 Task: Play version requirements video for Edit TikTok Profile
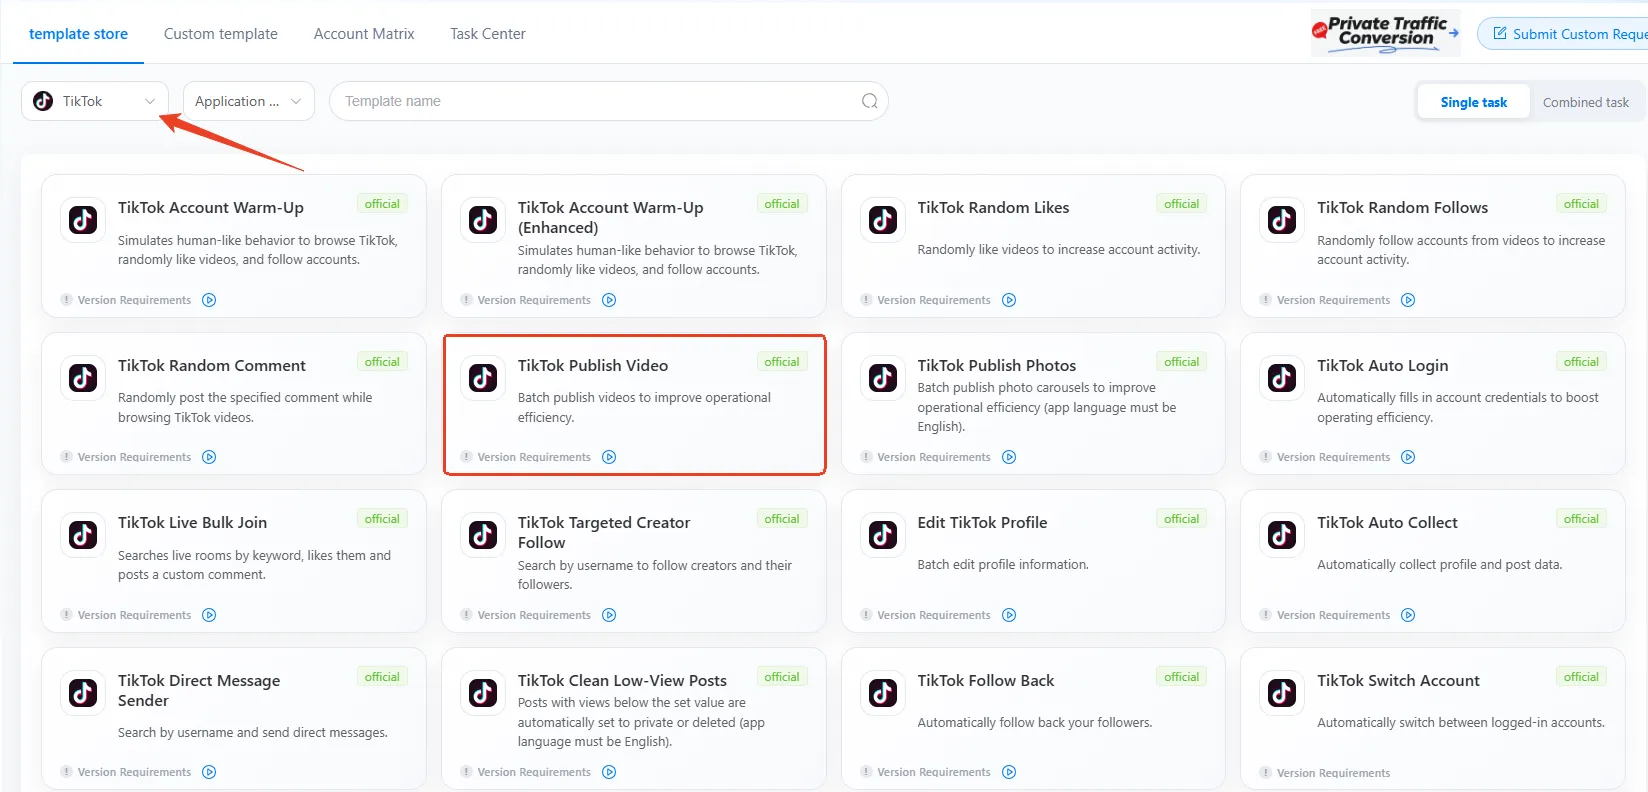click(x=1009, y=615)
